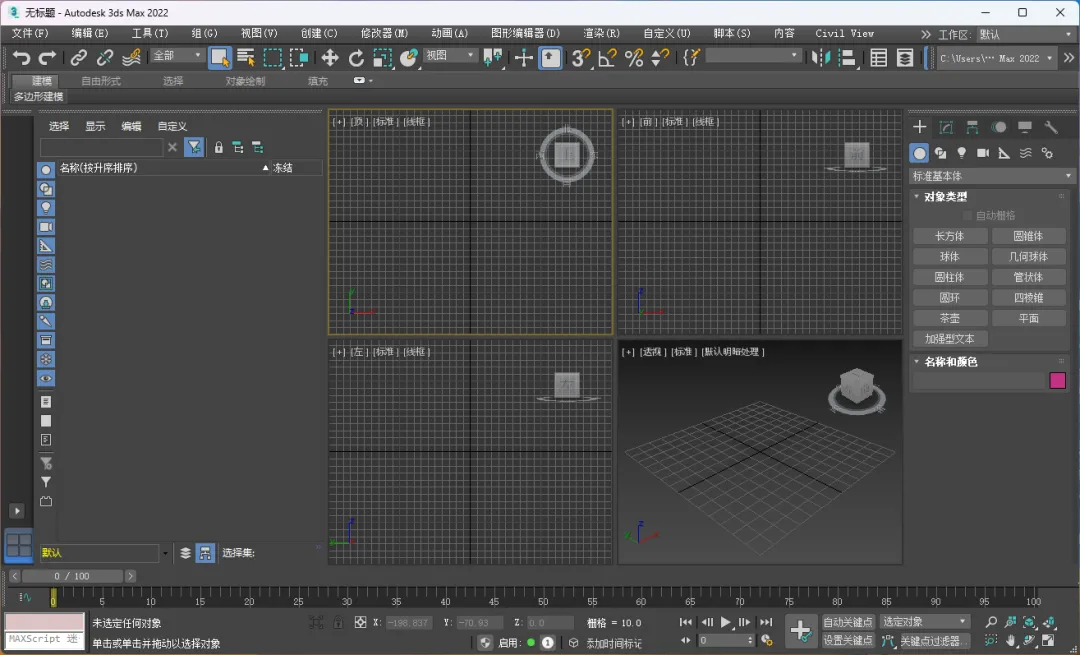Click the Mirror tool icon

pyautogui.click(x=822, y=58)
